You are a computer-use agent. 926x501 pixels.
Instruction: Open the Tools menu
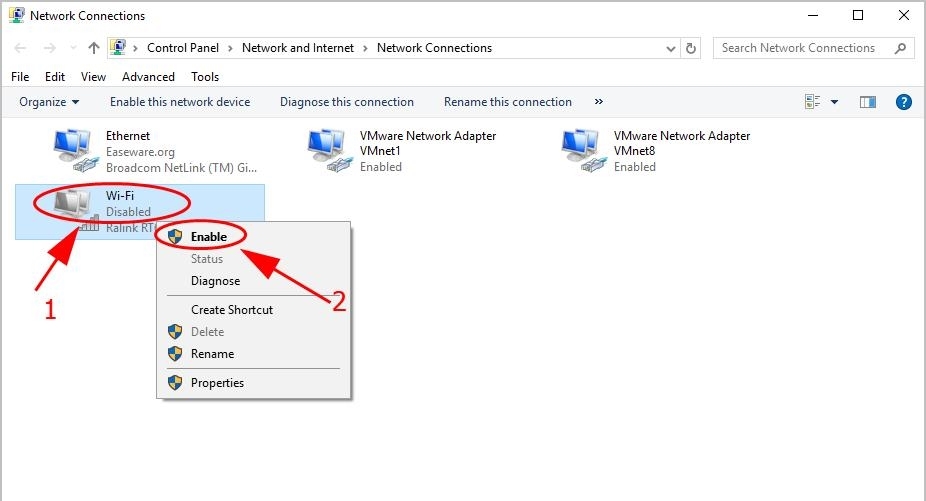click(x=205, y=77)
